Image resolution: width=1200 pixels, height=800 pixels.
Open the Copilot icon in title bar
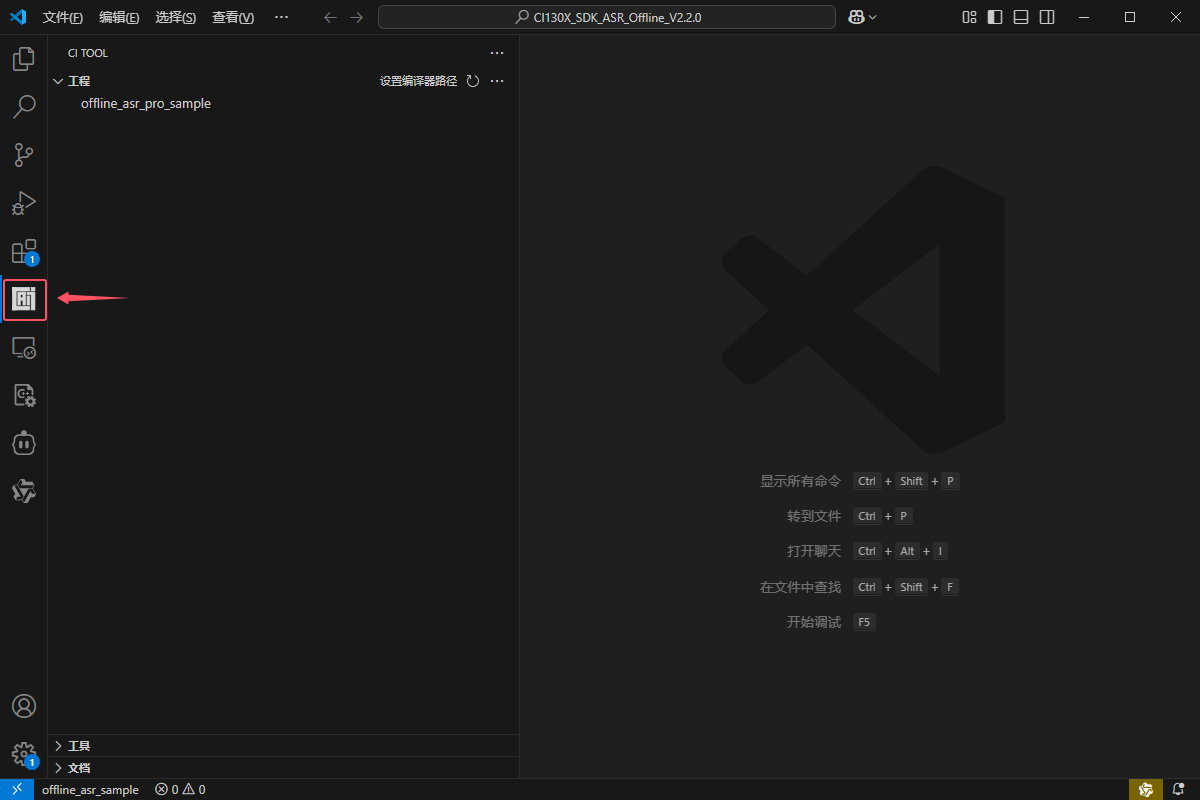[856, 17]
